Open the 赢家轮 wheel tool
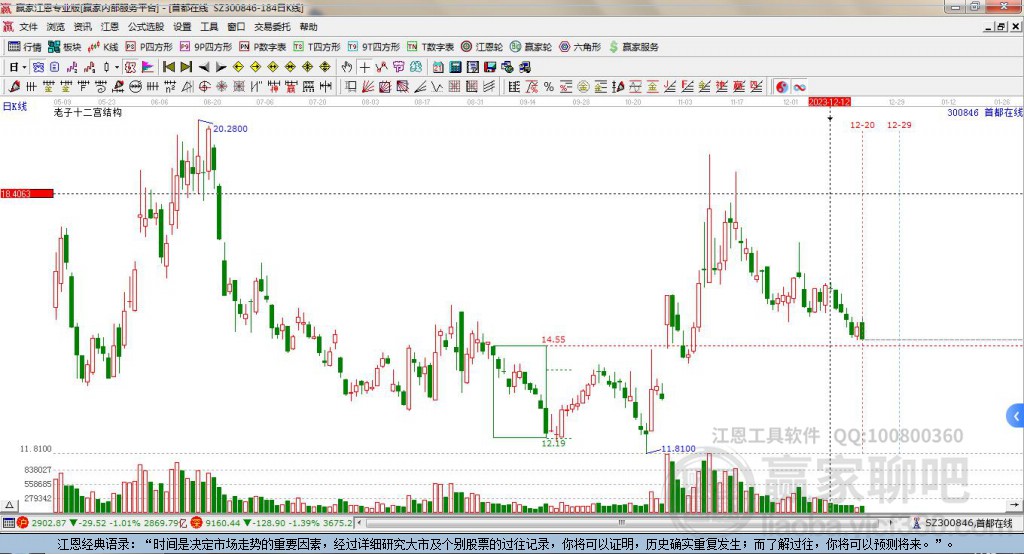 pyautogui.click(x=531, y=47)
